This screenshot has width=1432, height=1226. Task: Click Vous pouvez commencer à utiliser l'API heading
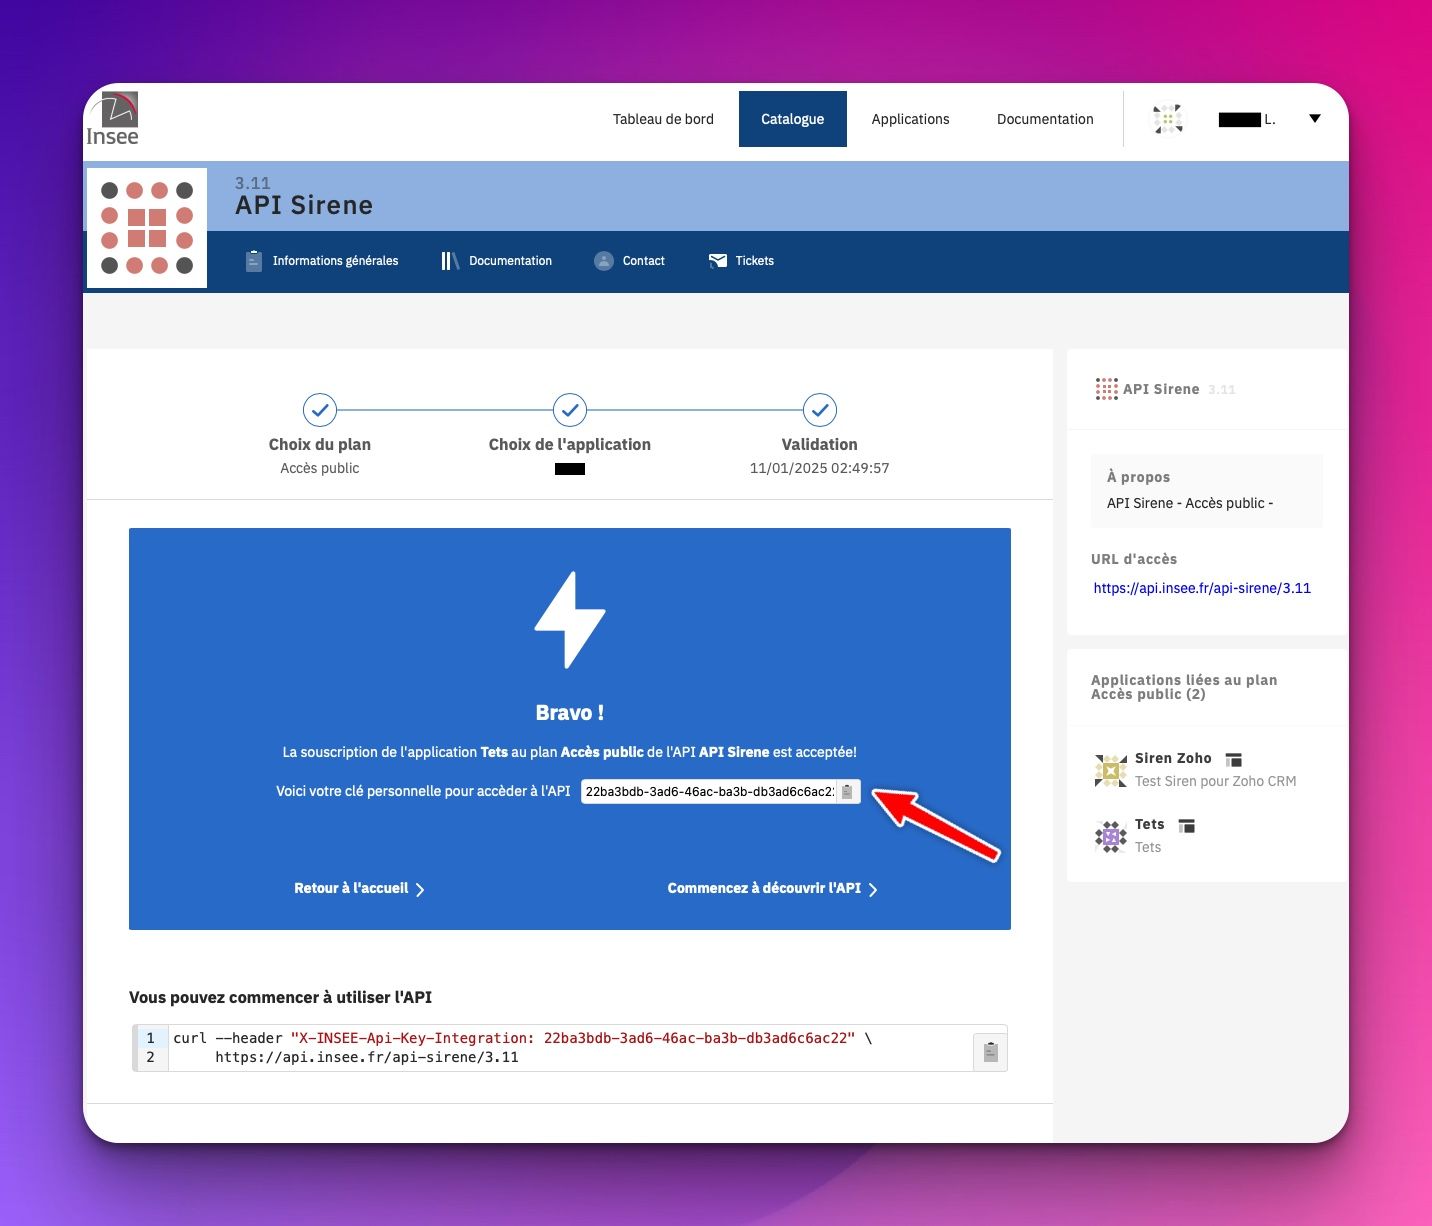click(x=281, y=997)
